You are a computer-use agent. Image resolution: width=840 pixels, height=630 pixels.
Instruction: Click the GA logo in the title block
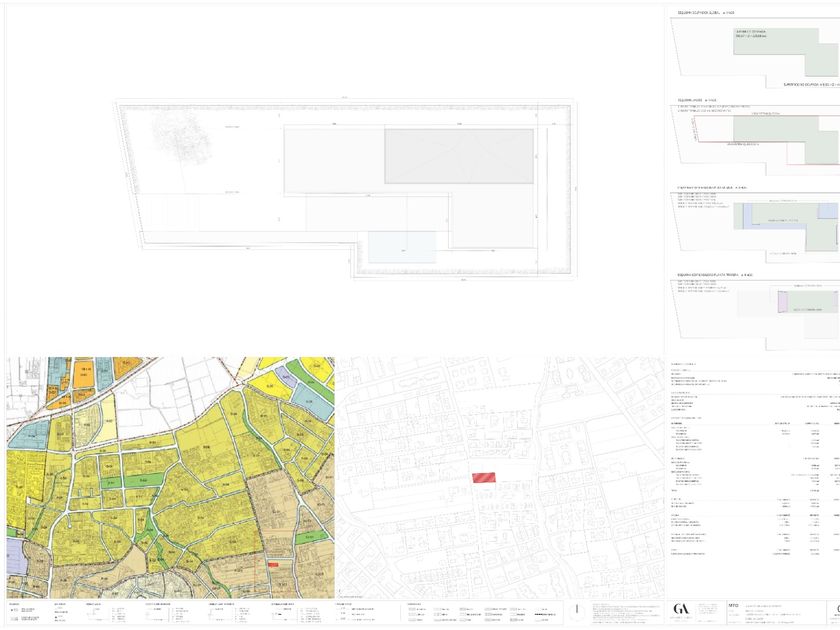click(x=681, y=609)
